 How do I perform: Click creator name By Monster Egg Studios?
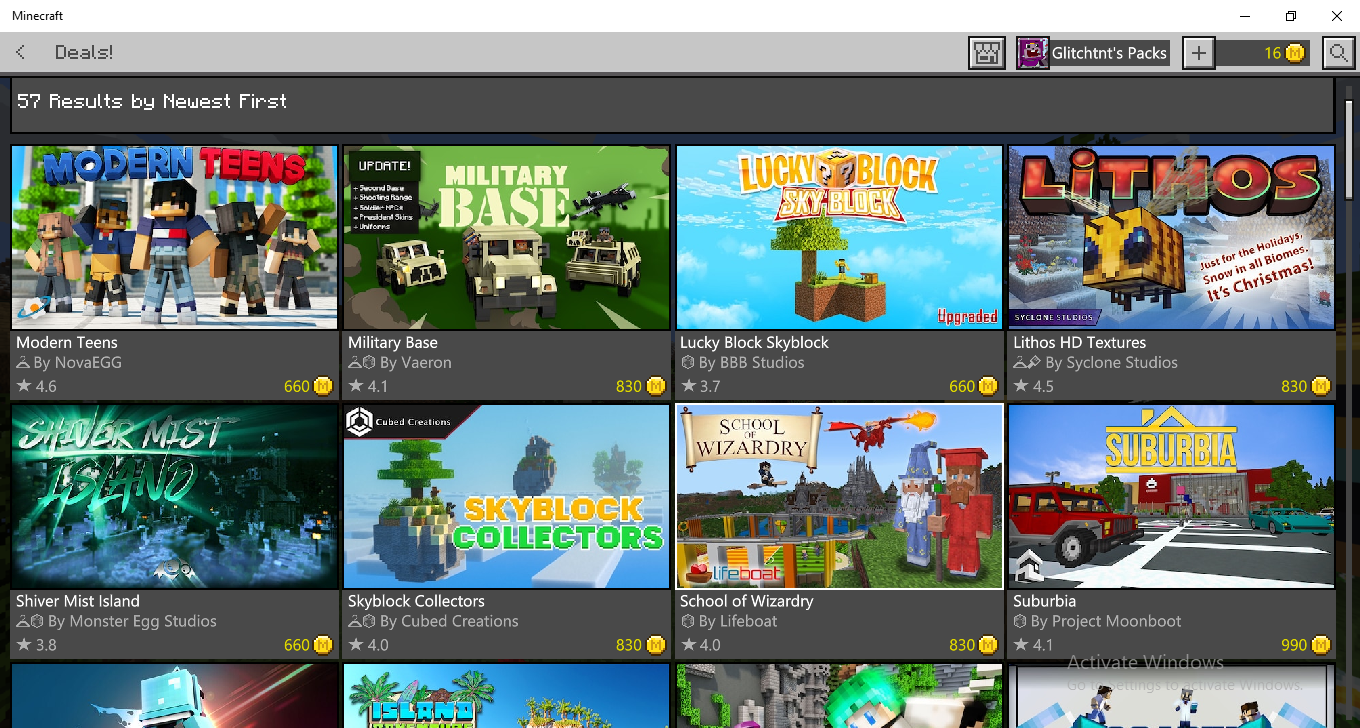click(132, 622)
